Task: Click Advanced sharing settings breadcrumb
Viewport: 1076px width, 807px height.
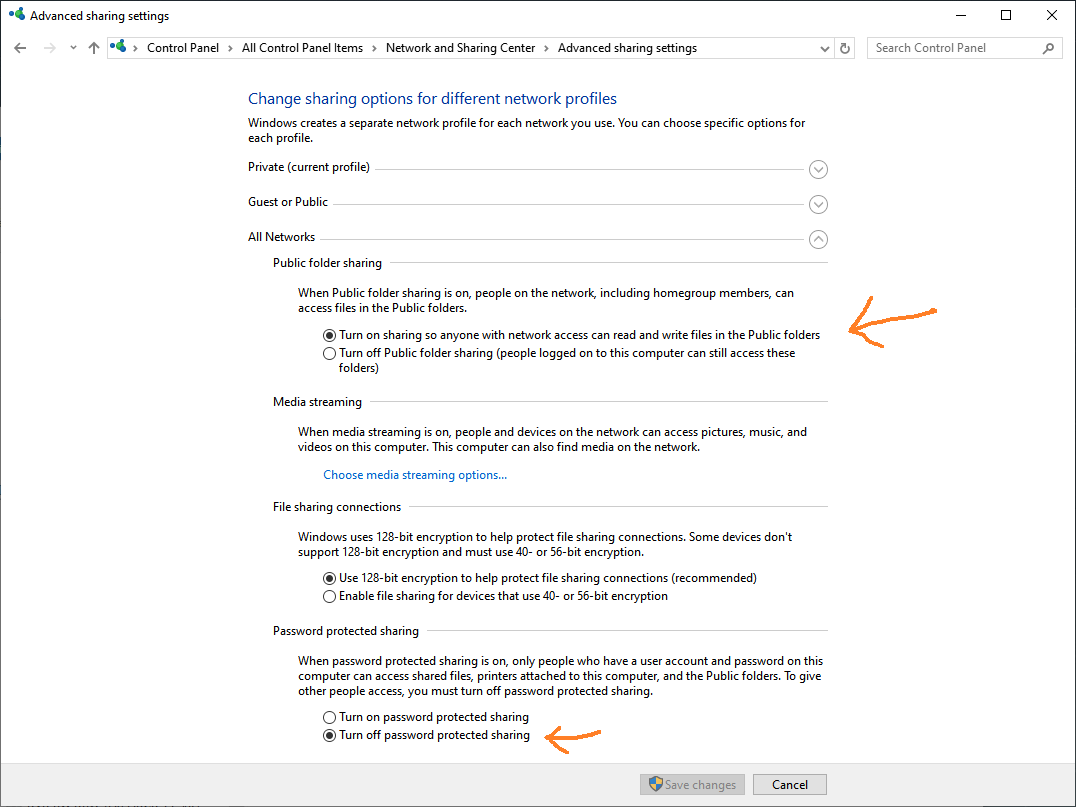Action: coord(627,48)
